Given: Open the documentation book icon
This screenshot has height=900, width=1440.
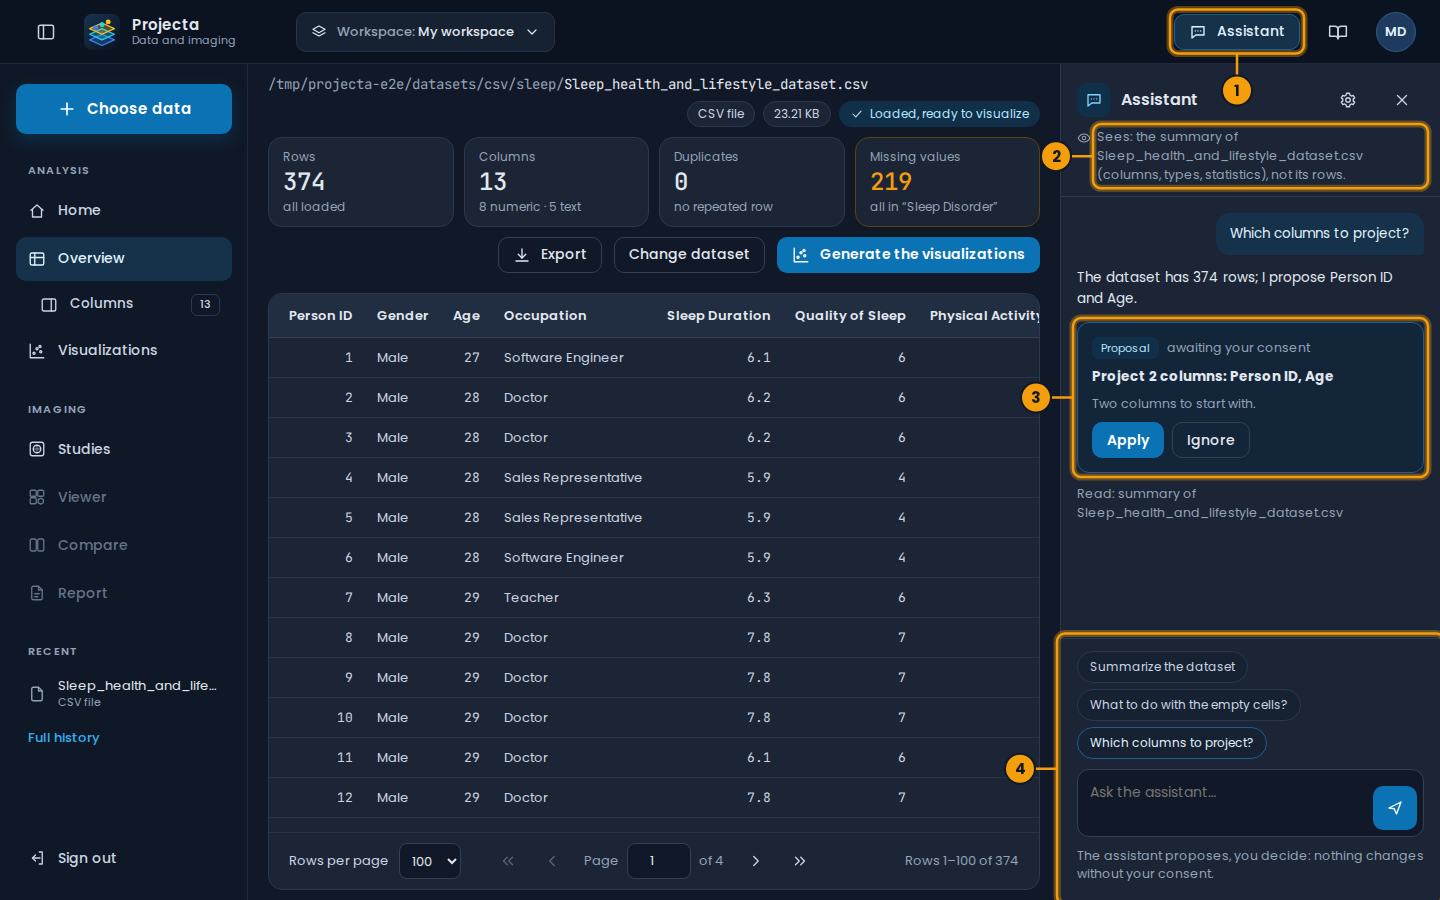Looking at the screenshot, I should pos(1338,32).
